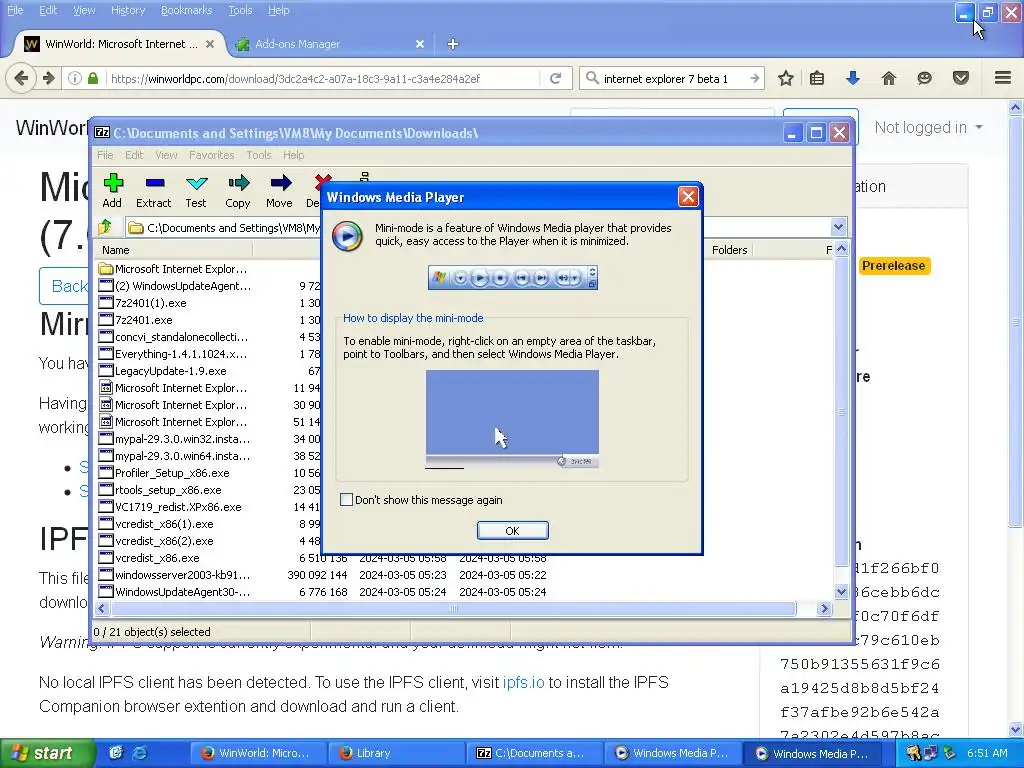
Task: Submit search with arrow in search box
Action: [x=754, y=78]
